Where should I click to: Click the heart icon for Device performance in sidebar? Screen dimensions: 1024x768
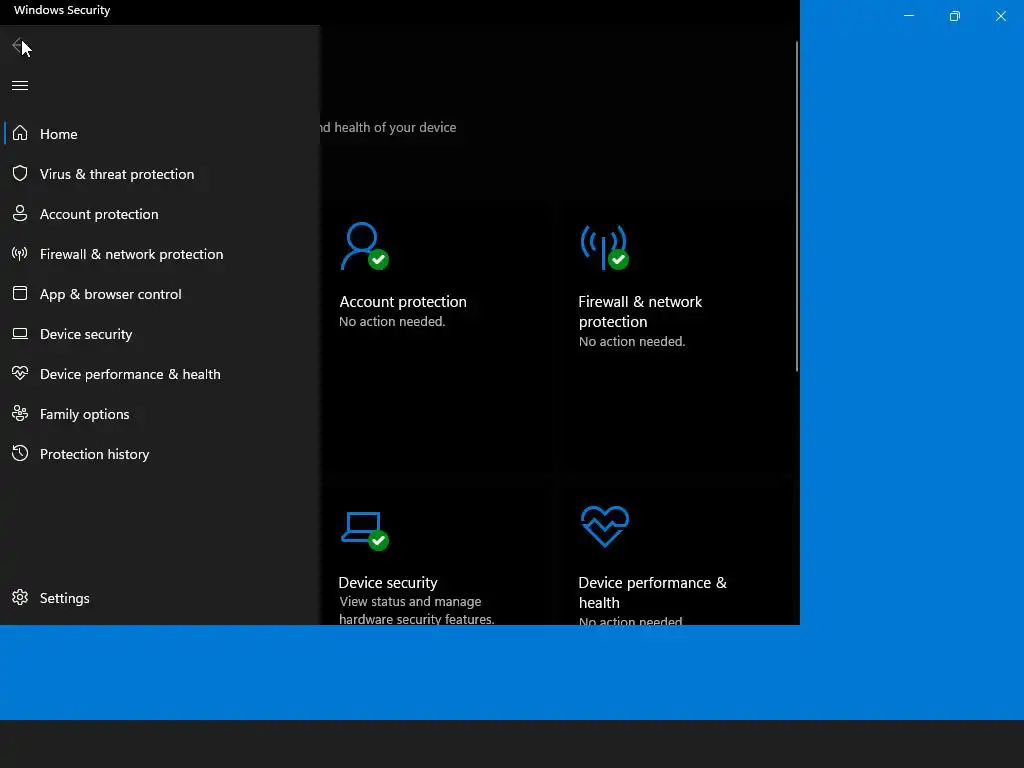tap(20, 373)
